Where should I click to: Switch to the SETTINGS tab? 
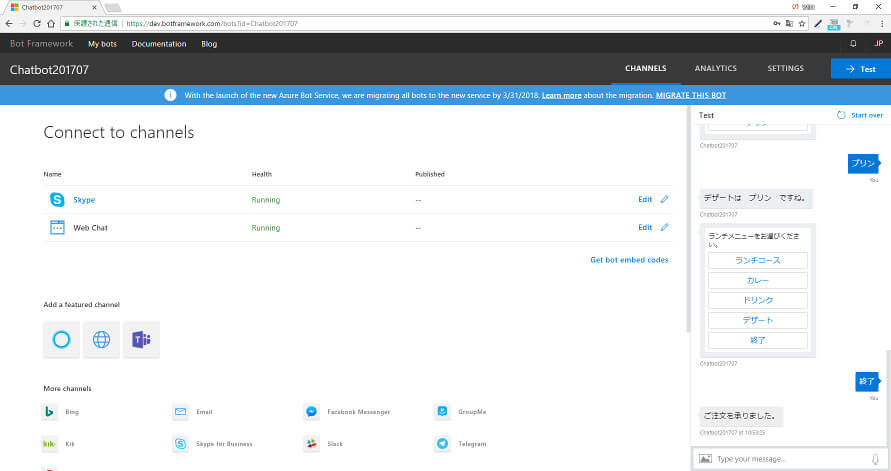tap(785, 68)
